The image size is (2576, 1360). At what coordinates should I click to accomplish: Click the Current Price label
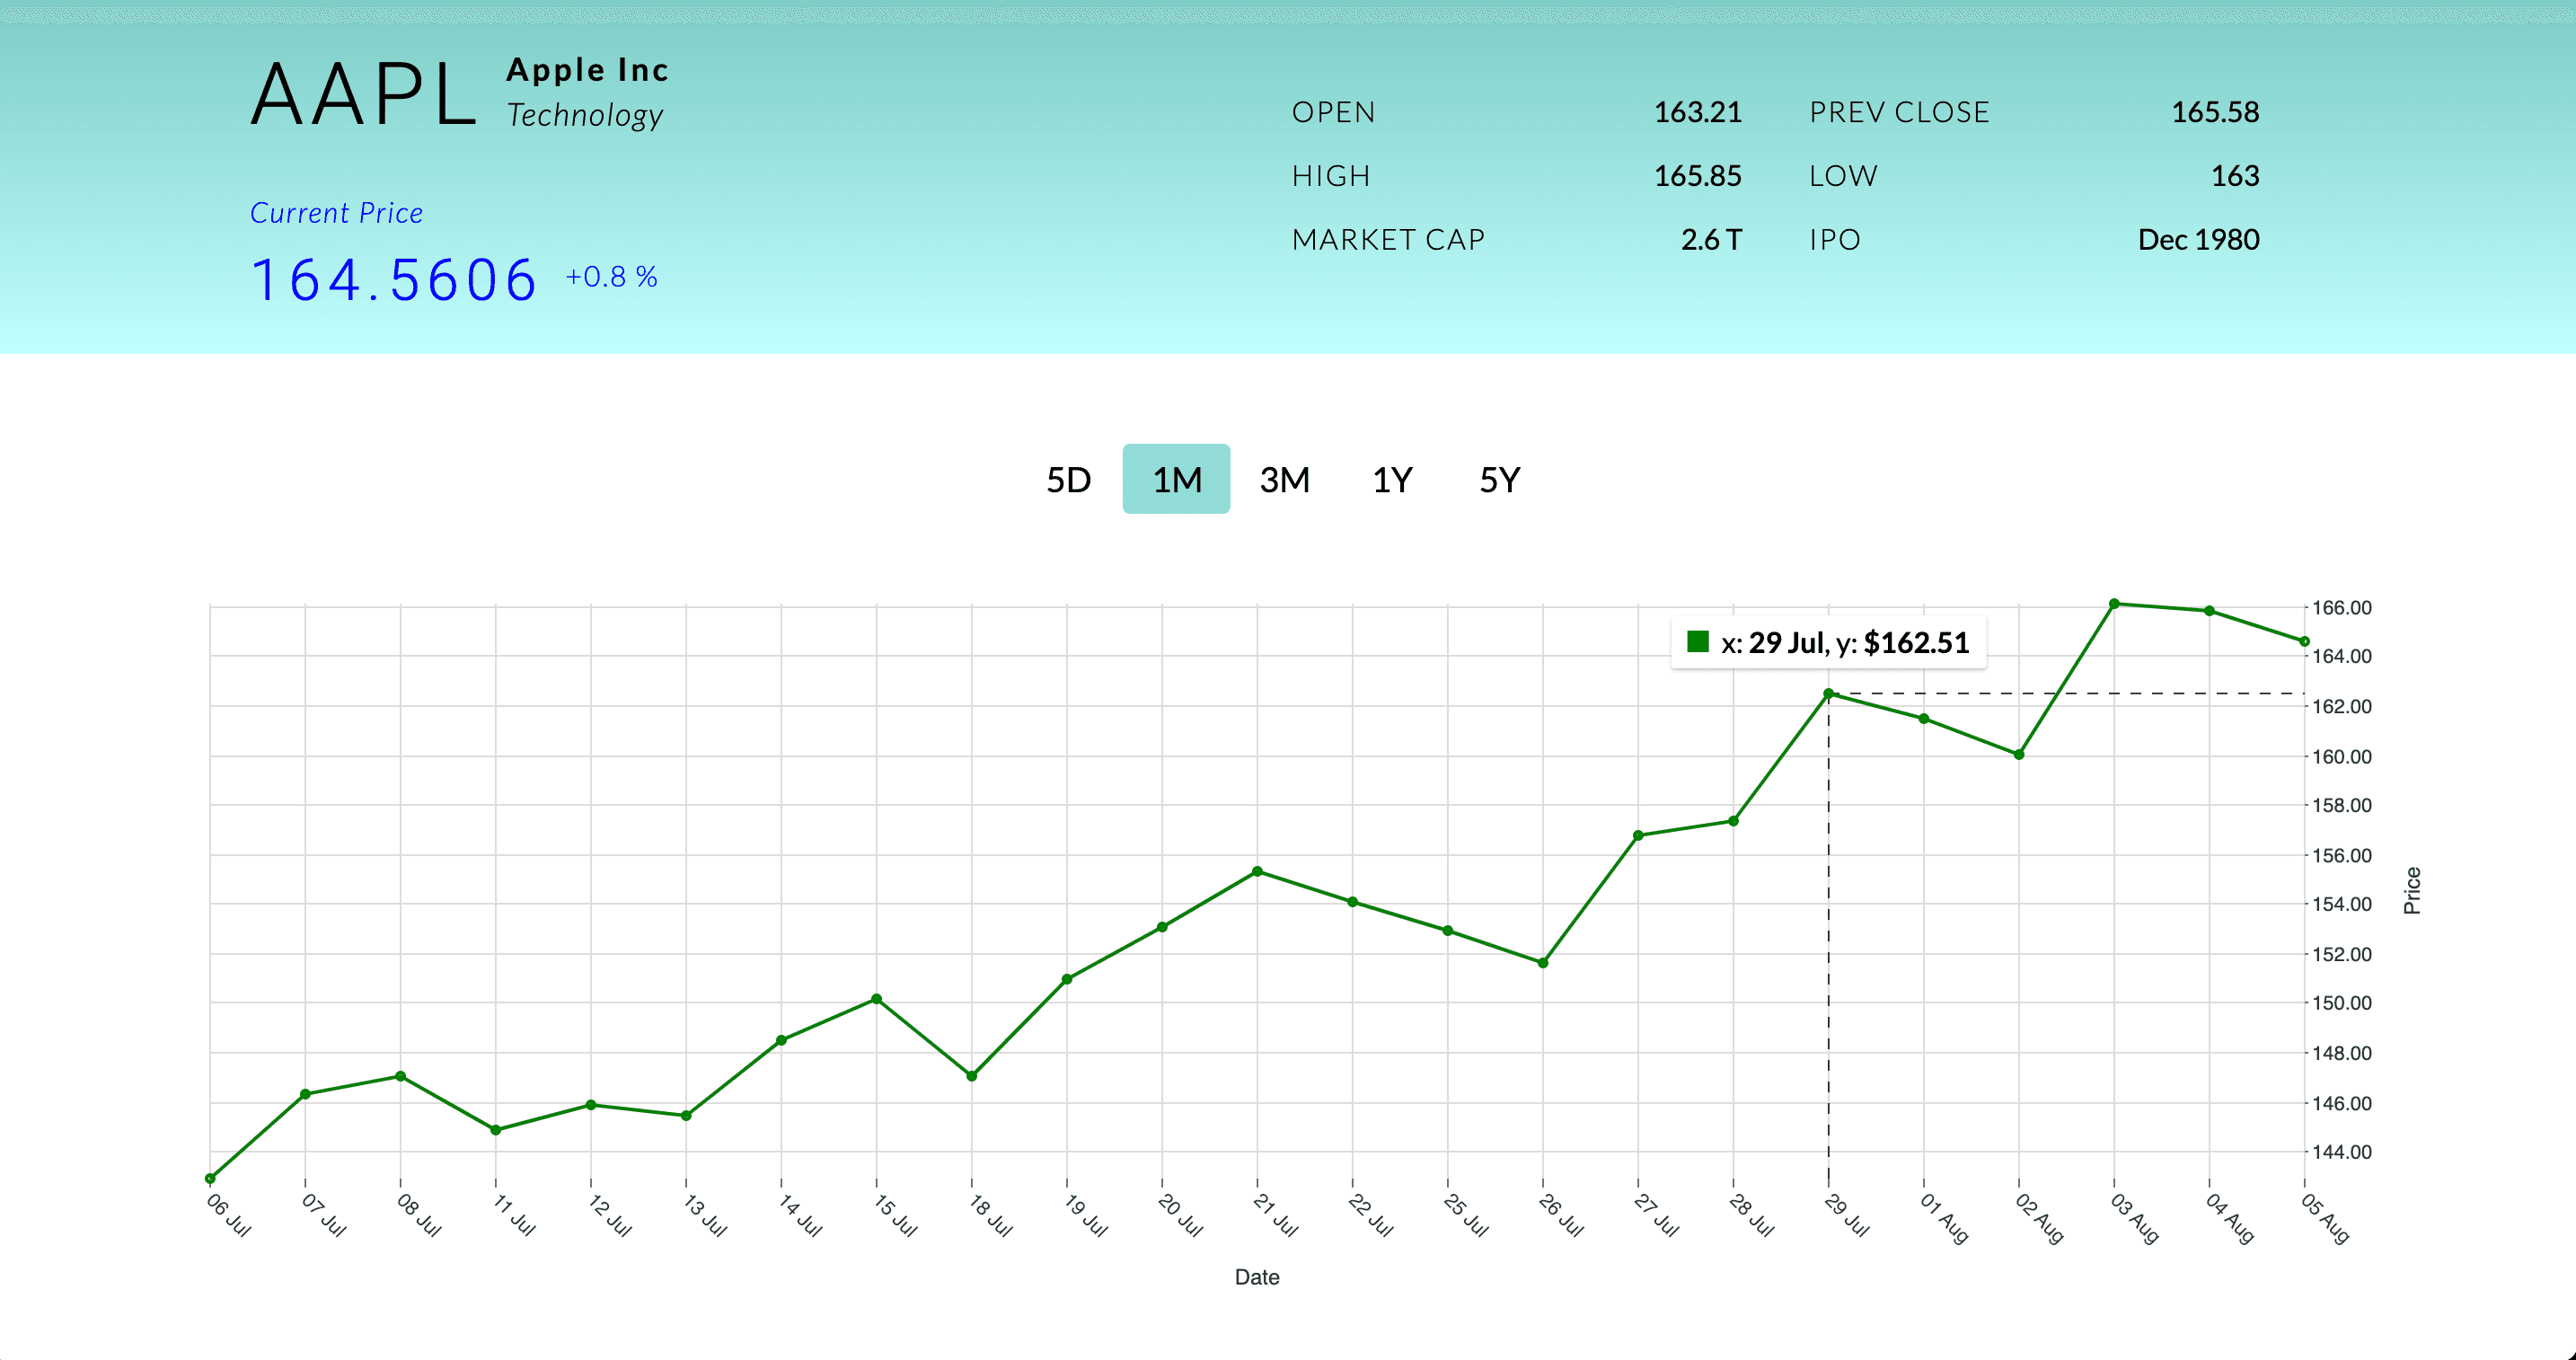tap(336, 213)
